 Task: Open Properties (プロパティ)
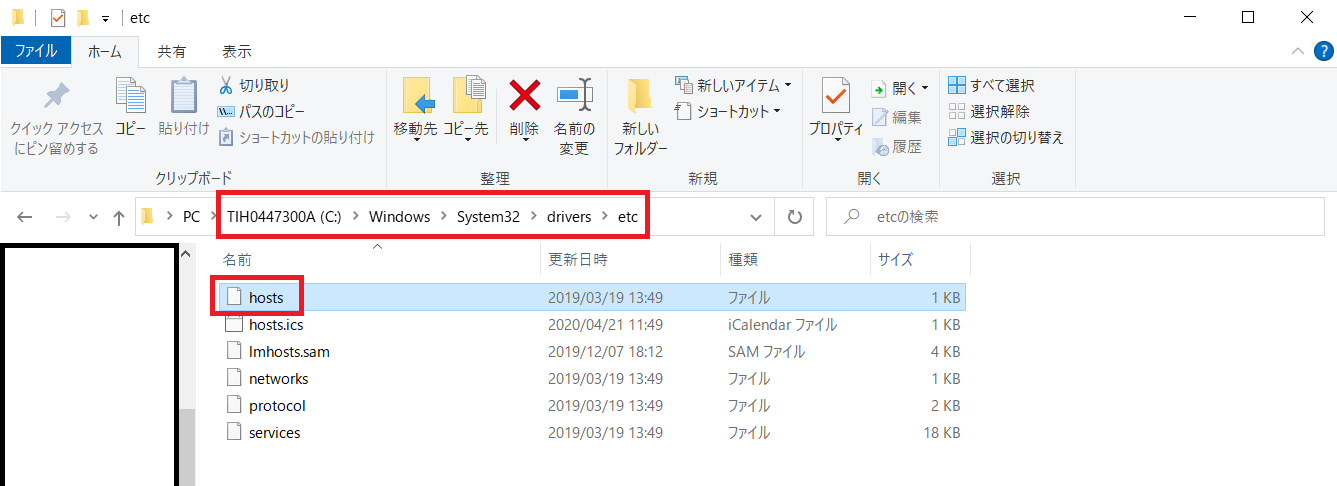(836, 110)
